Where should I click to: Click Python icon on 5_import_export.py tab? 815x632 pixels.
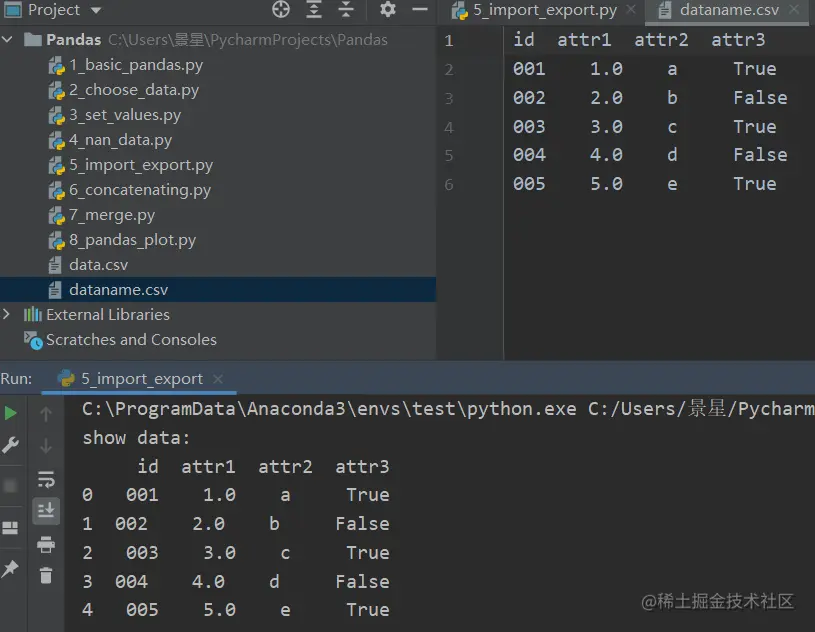459,10
